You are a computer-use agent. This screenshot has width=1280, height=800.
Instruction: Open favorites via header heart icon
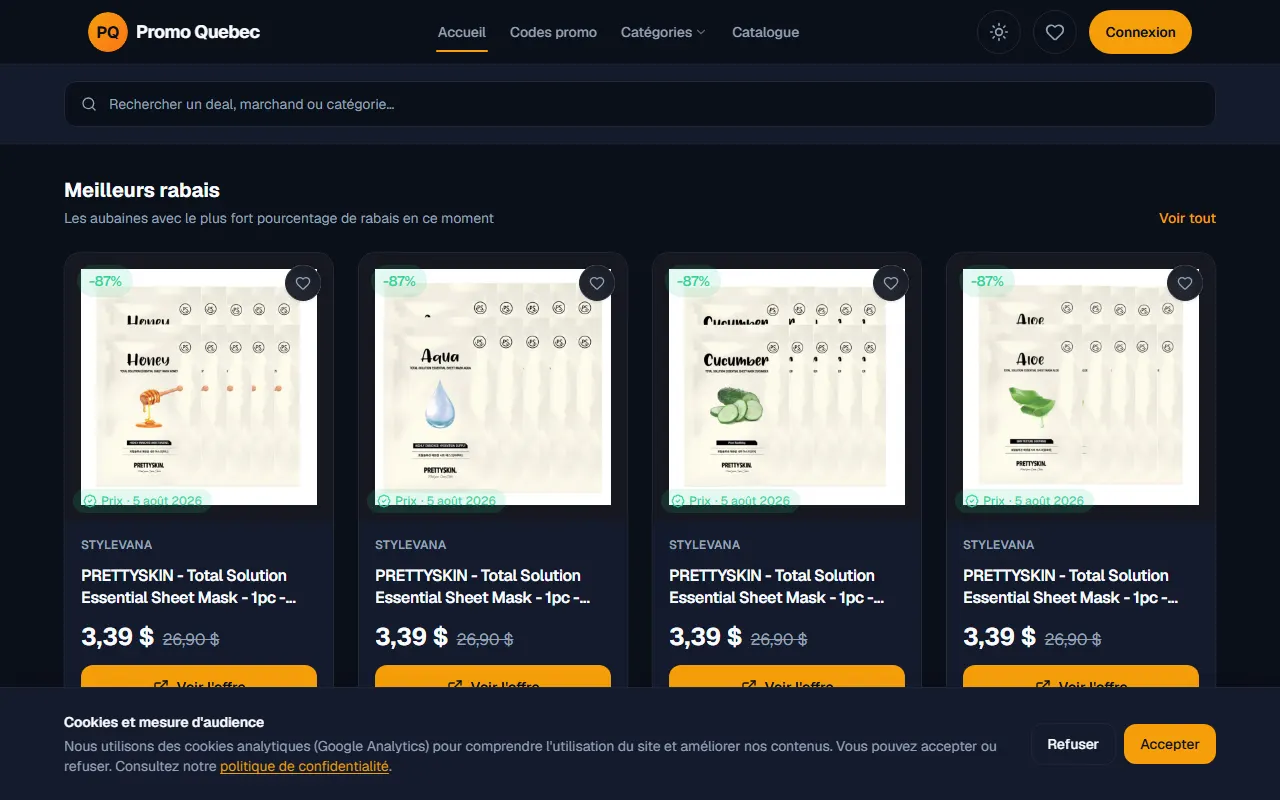[x=1054, y=32]
